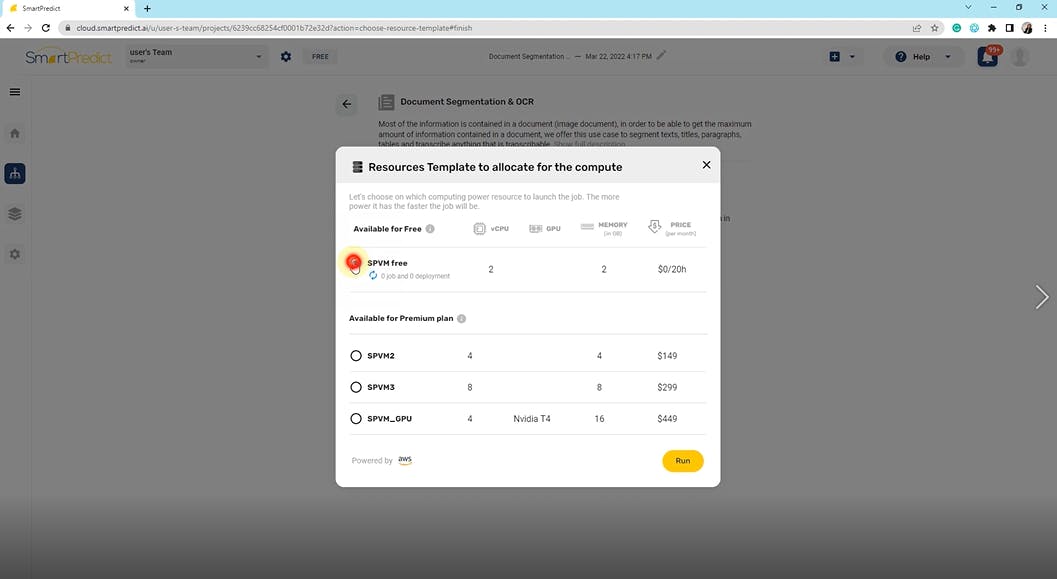Click the back arrow beside Document Segmentation
The image size is (1057, 579).
[346, 104]
